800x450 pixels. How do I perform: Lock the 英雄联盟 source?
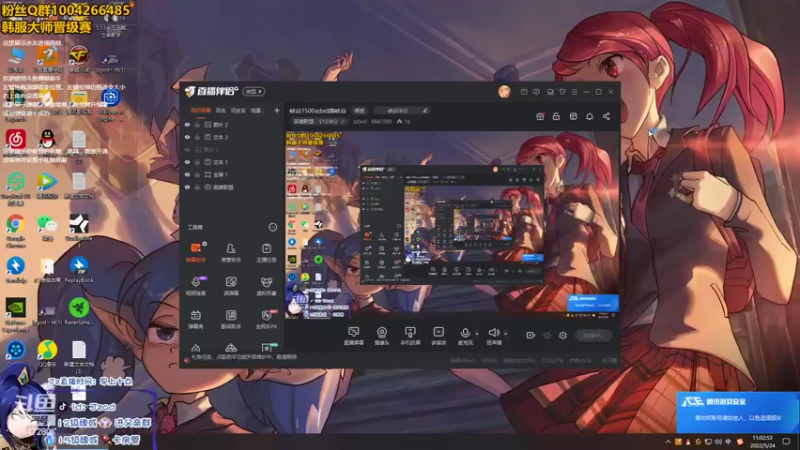click(197, 187)
